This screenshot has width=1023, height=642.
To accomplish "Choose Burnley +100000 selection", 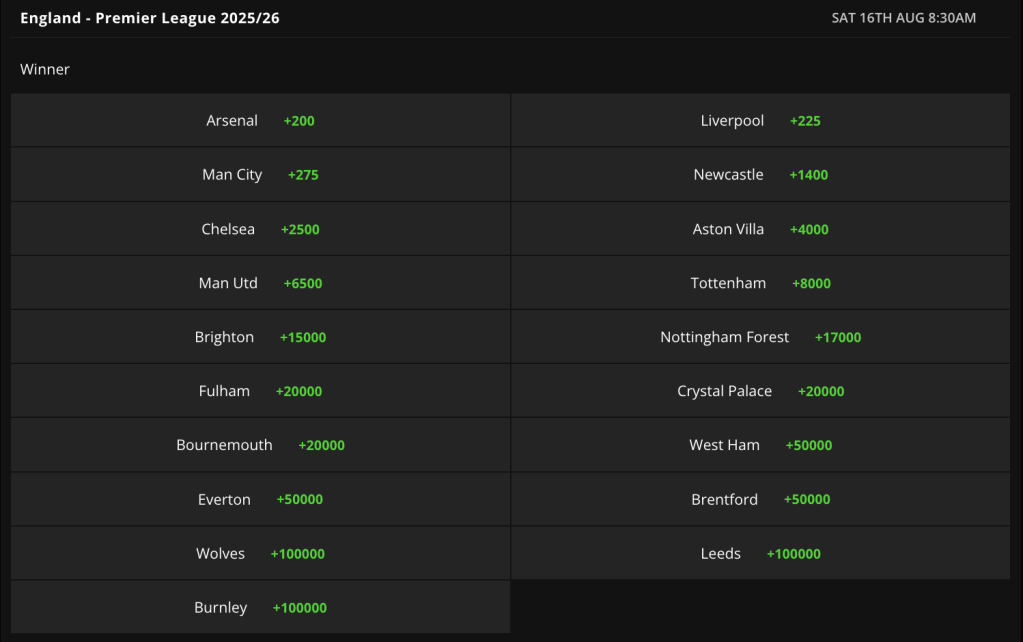I will [260, 607].
